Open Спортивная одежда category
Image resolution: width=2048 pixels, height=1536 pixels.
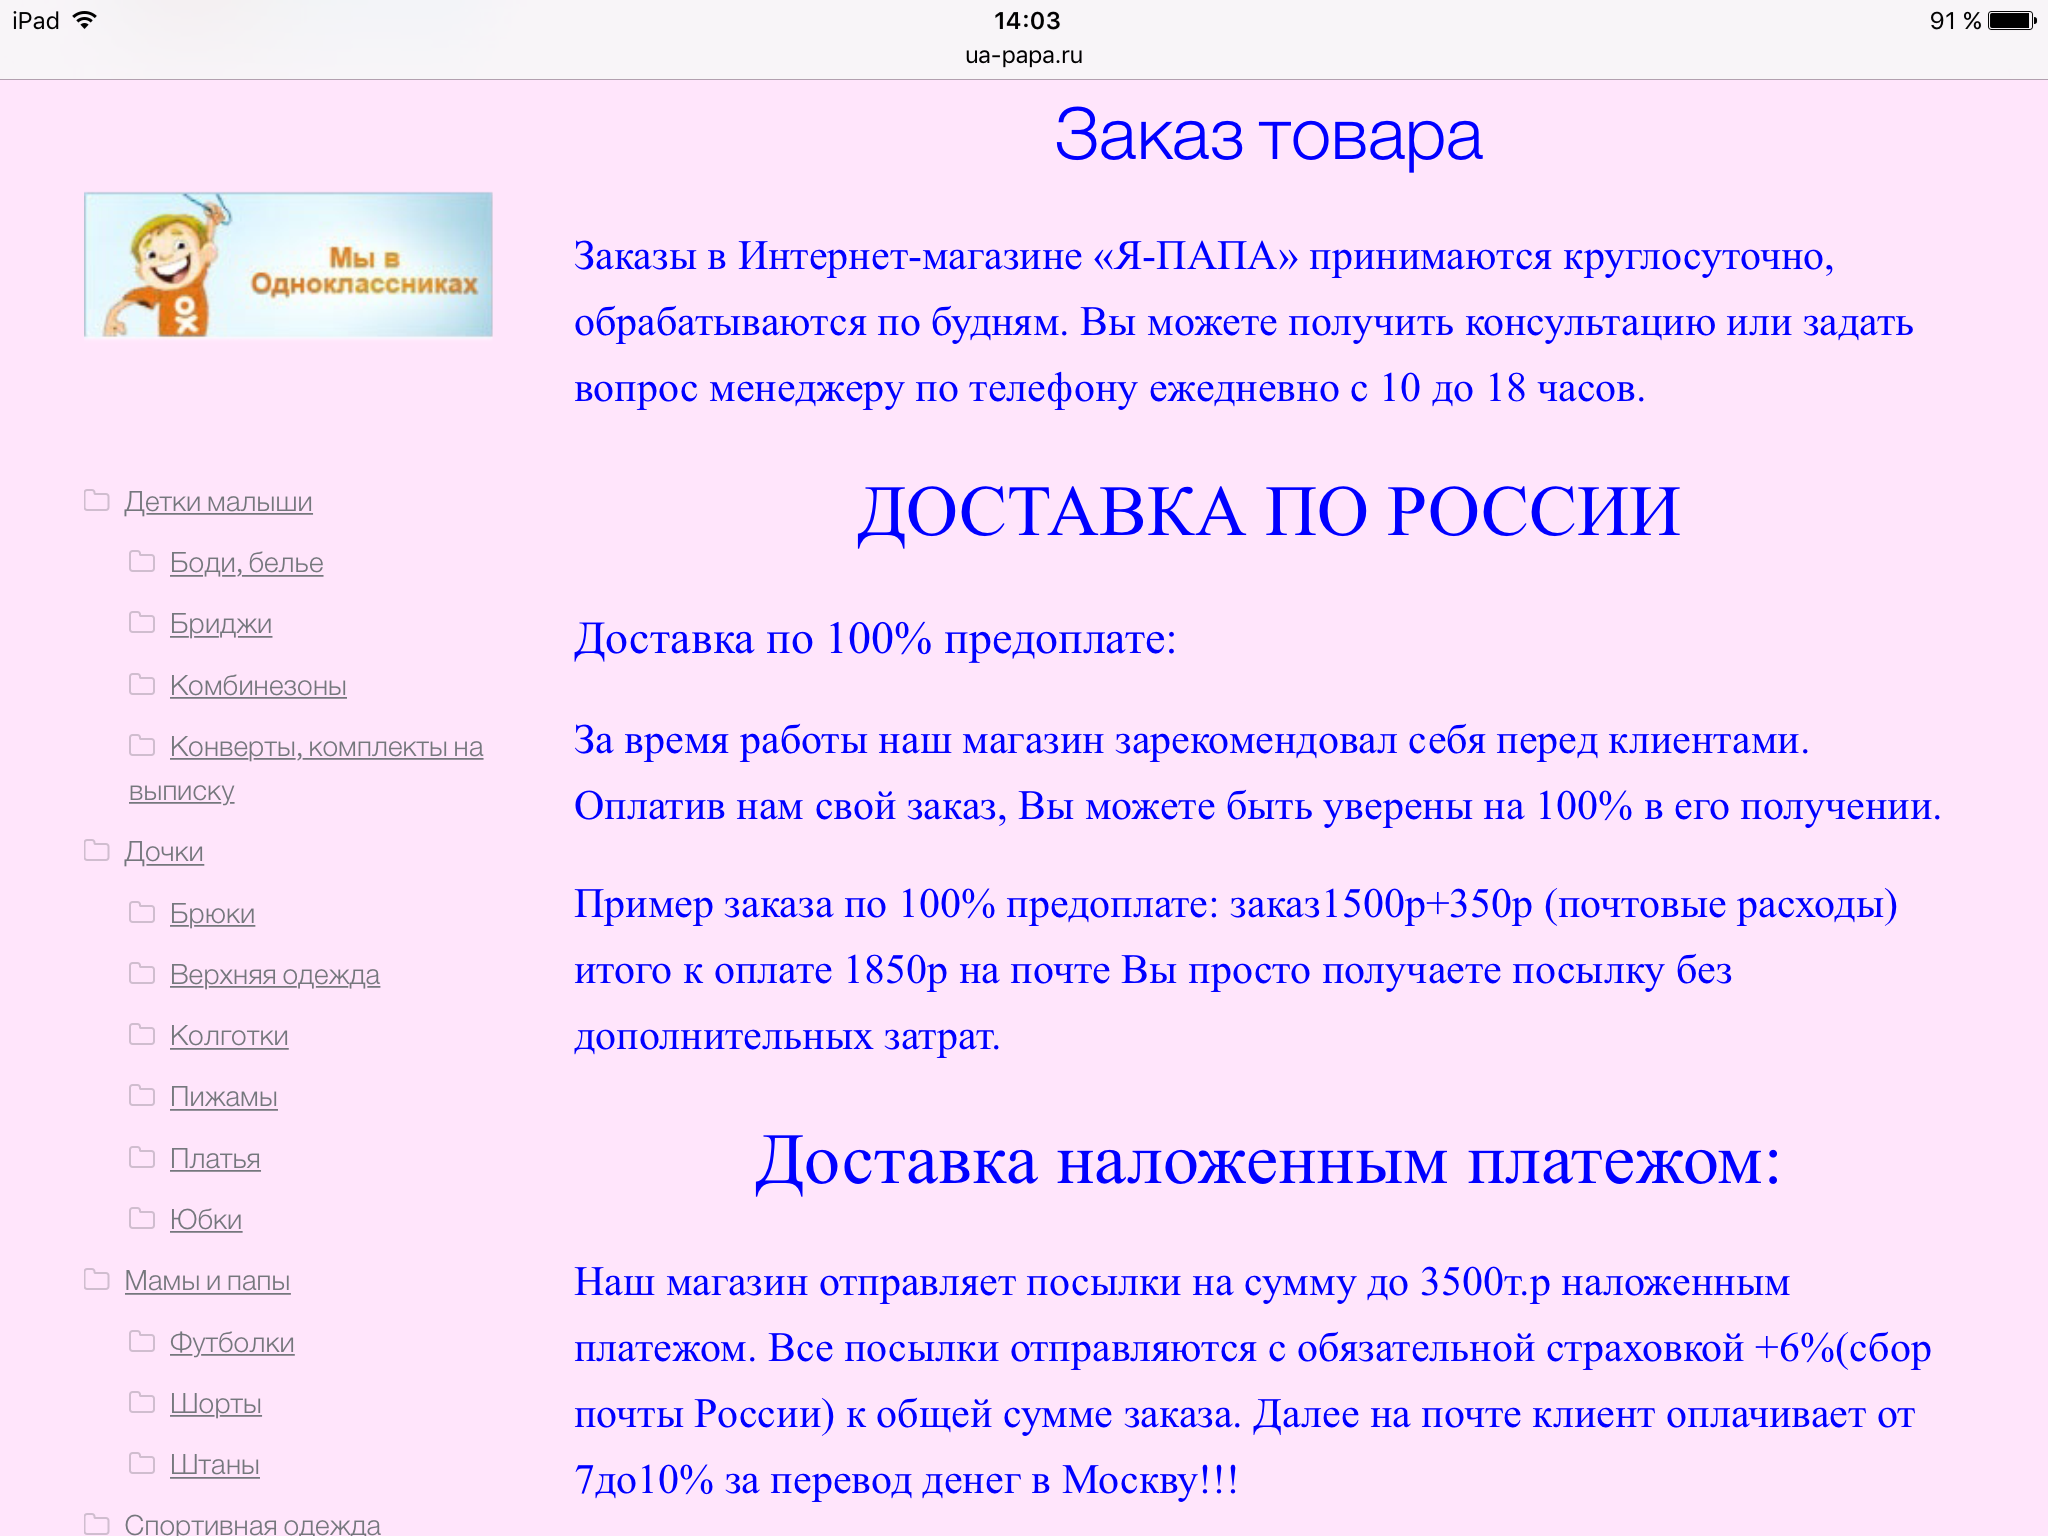coord(252,1524)
